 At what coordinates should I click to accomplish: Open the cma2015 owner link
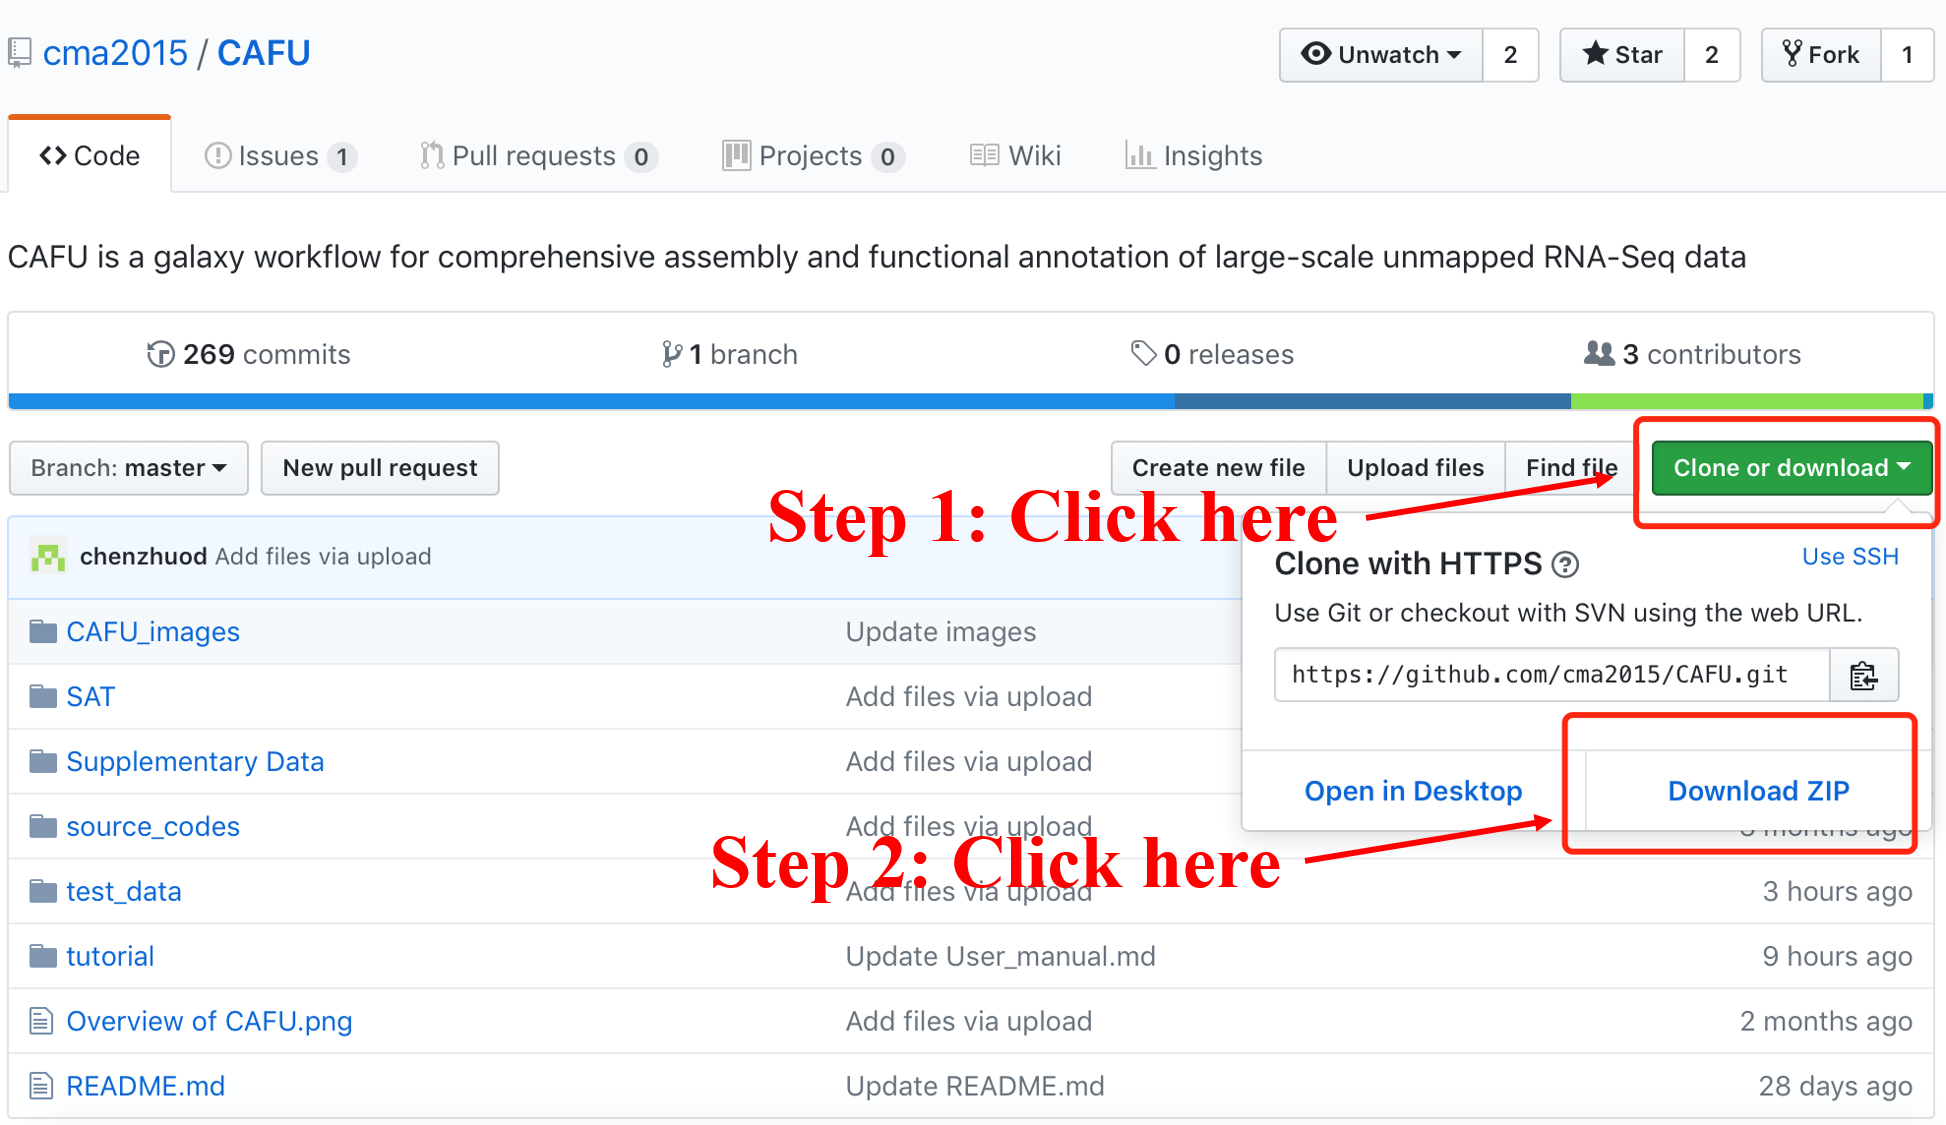(x=115, y=53)
